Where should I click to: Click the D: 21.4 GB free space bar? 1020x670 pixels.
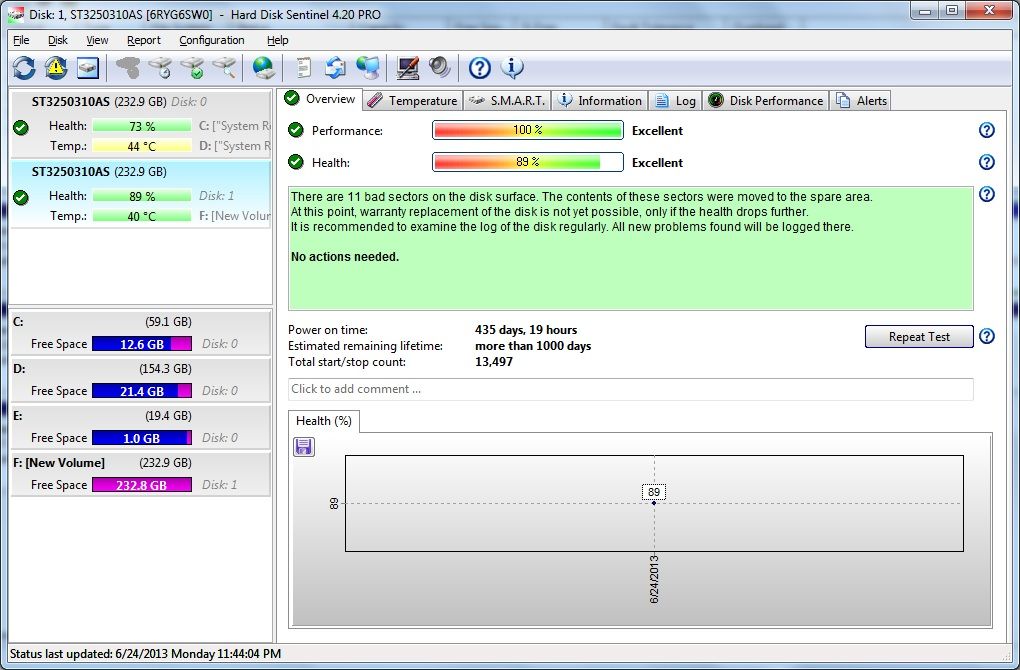point(142,391)
